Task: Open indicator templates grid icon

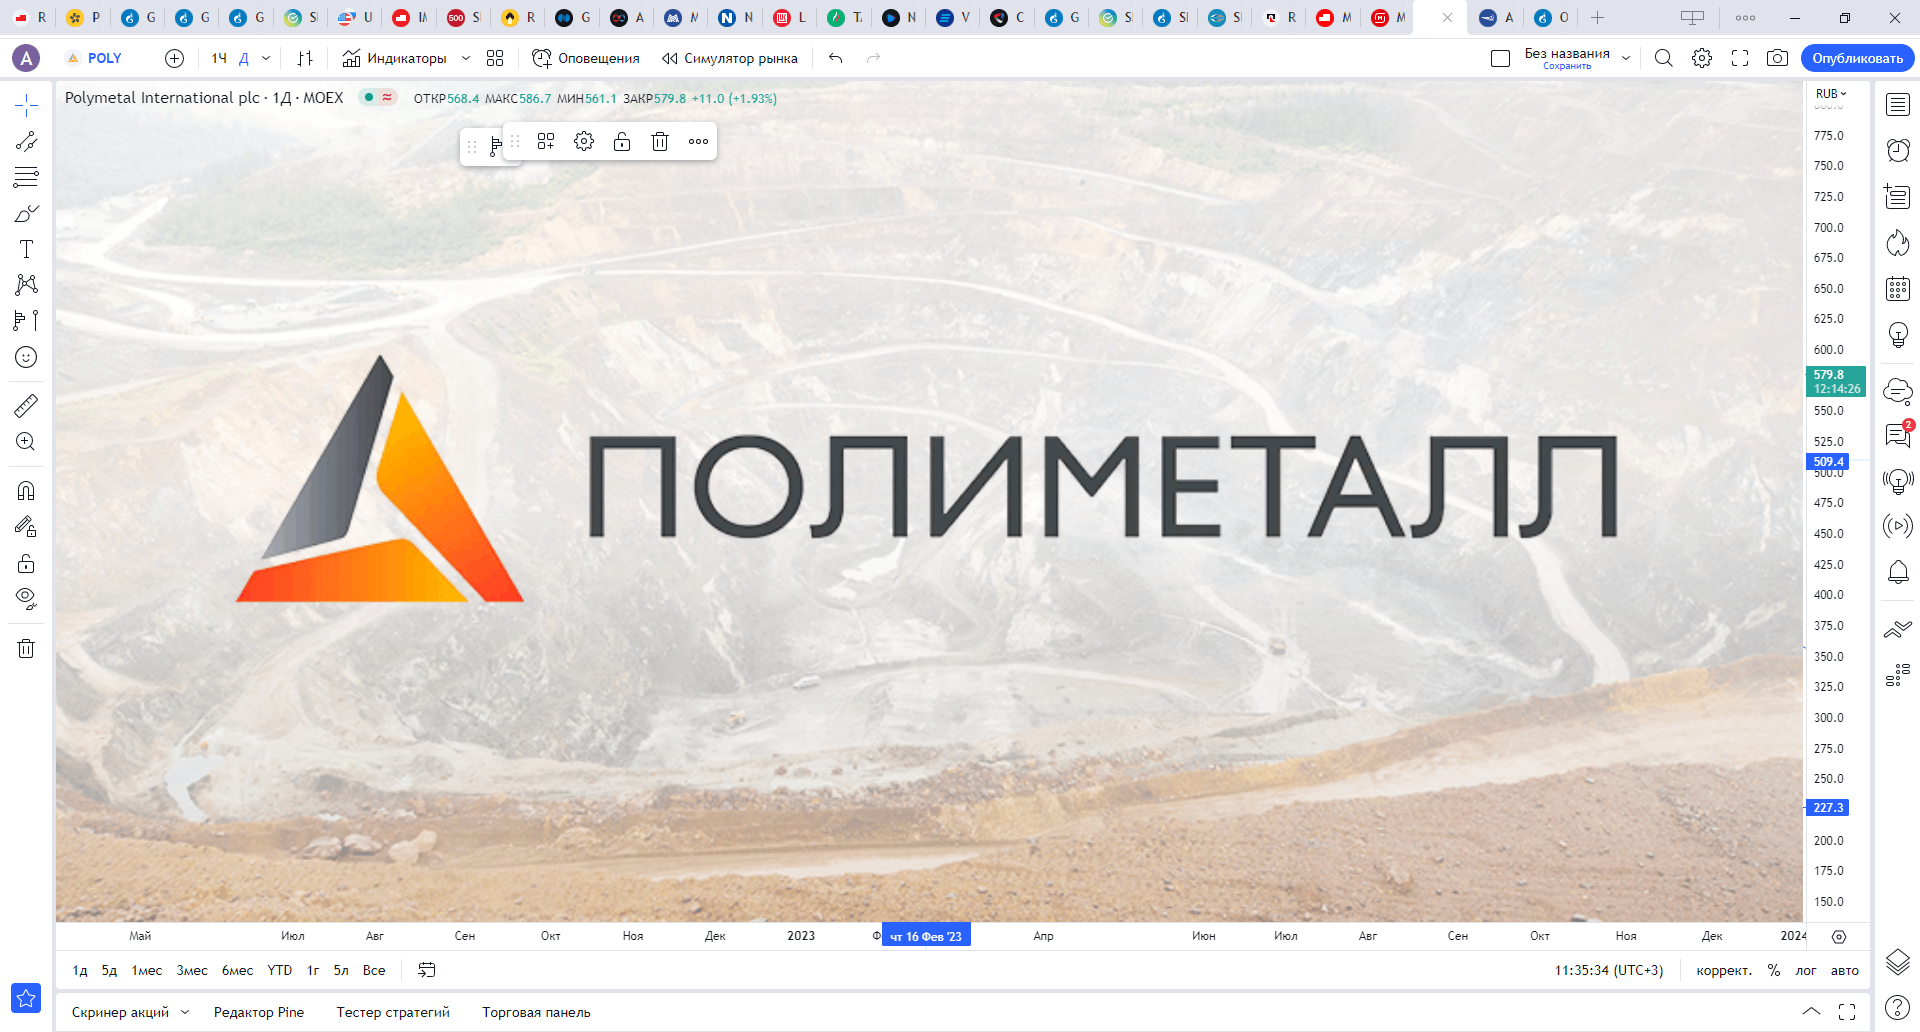Action: point(495,58)
